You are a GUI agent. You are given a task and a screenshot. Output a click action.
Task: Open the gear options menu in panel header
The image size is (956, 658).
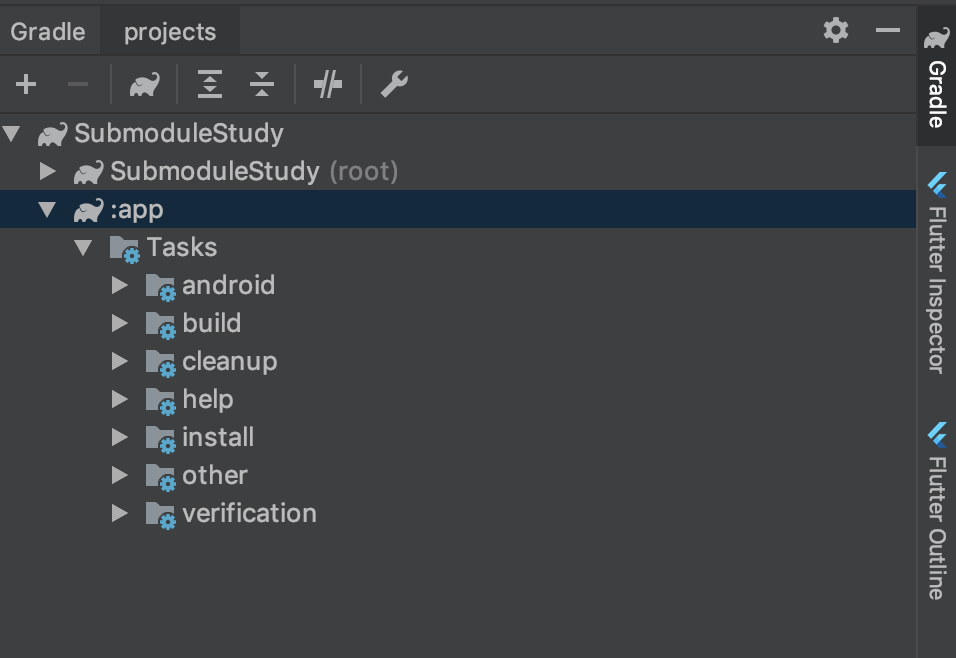coord(836,30)
